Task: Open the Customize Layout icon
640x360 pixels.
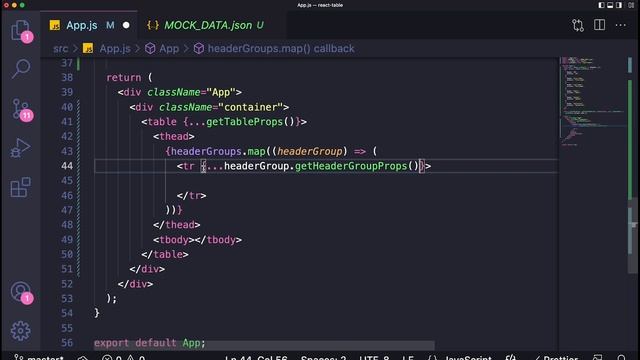Action: click(x=631, y=5)
